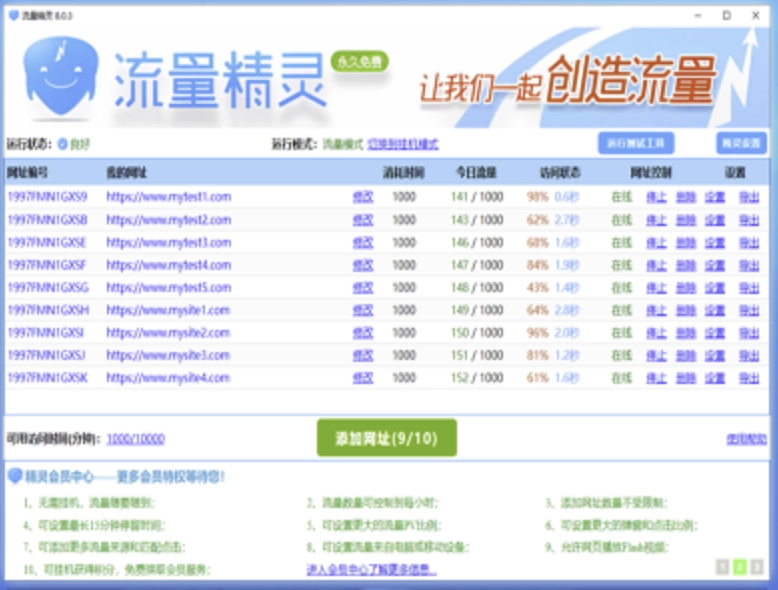Click today's traffic value 152 / 1000
The width and height of the screenshot is (778, 590).
tap(477, 378)
